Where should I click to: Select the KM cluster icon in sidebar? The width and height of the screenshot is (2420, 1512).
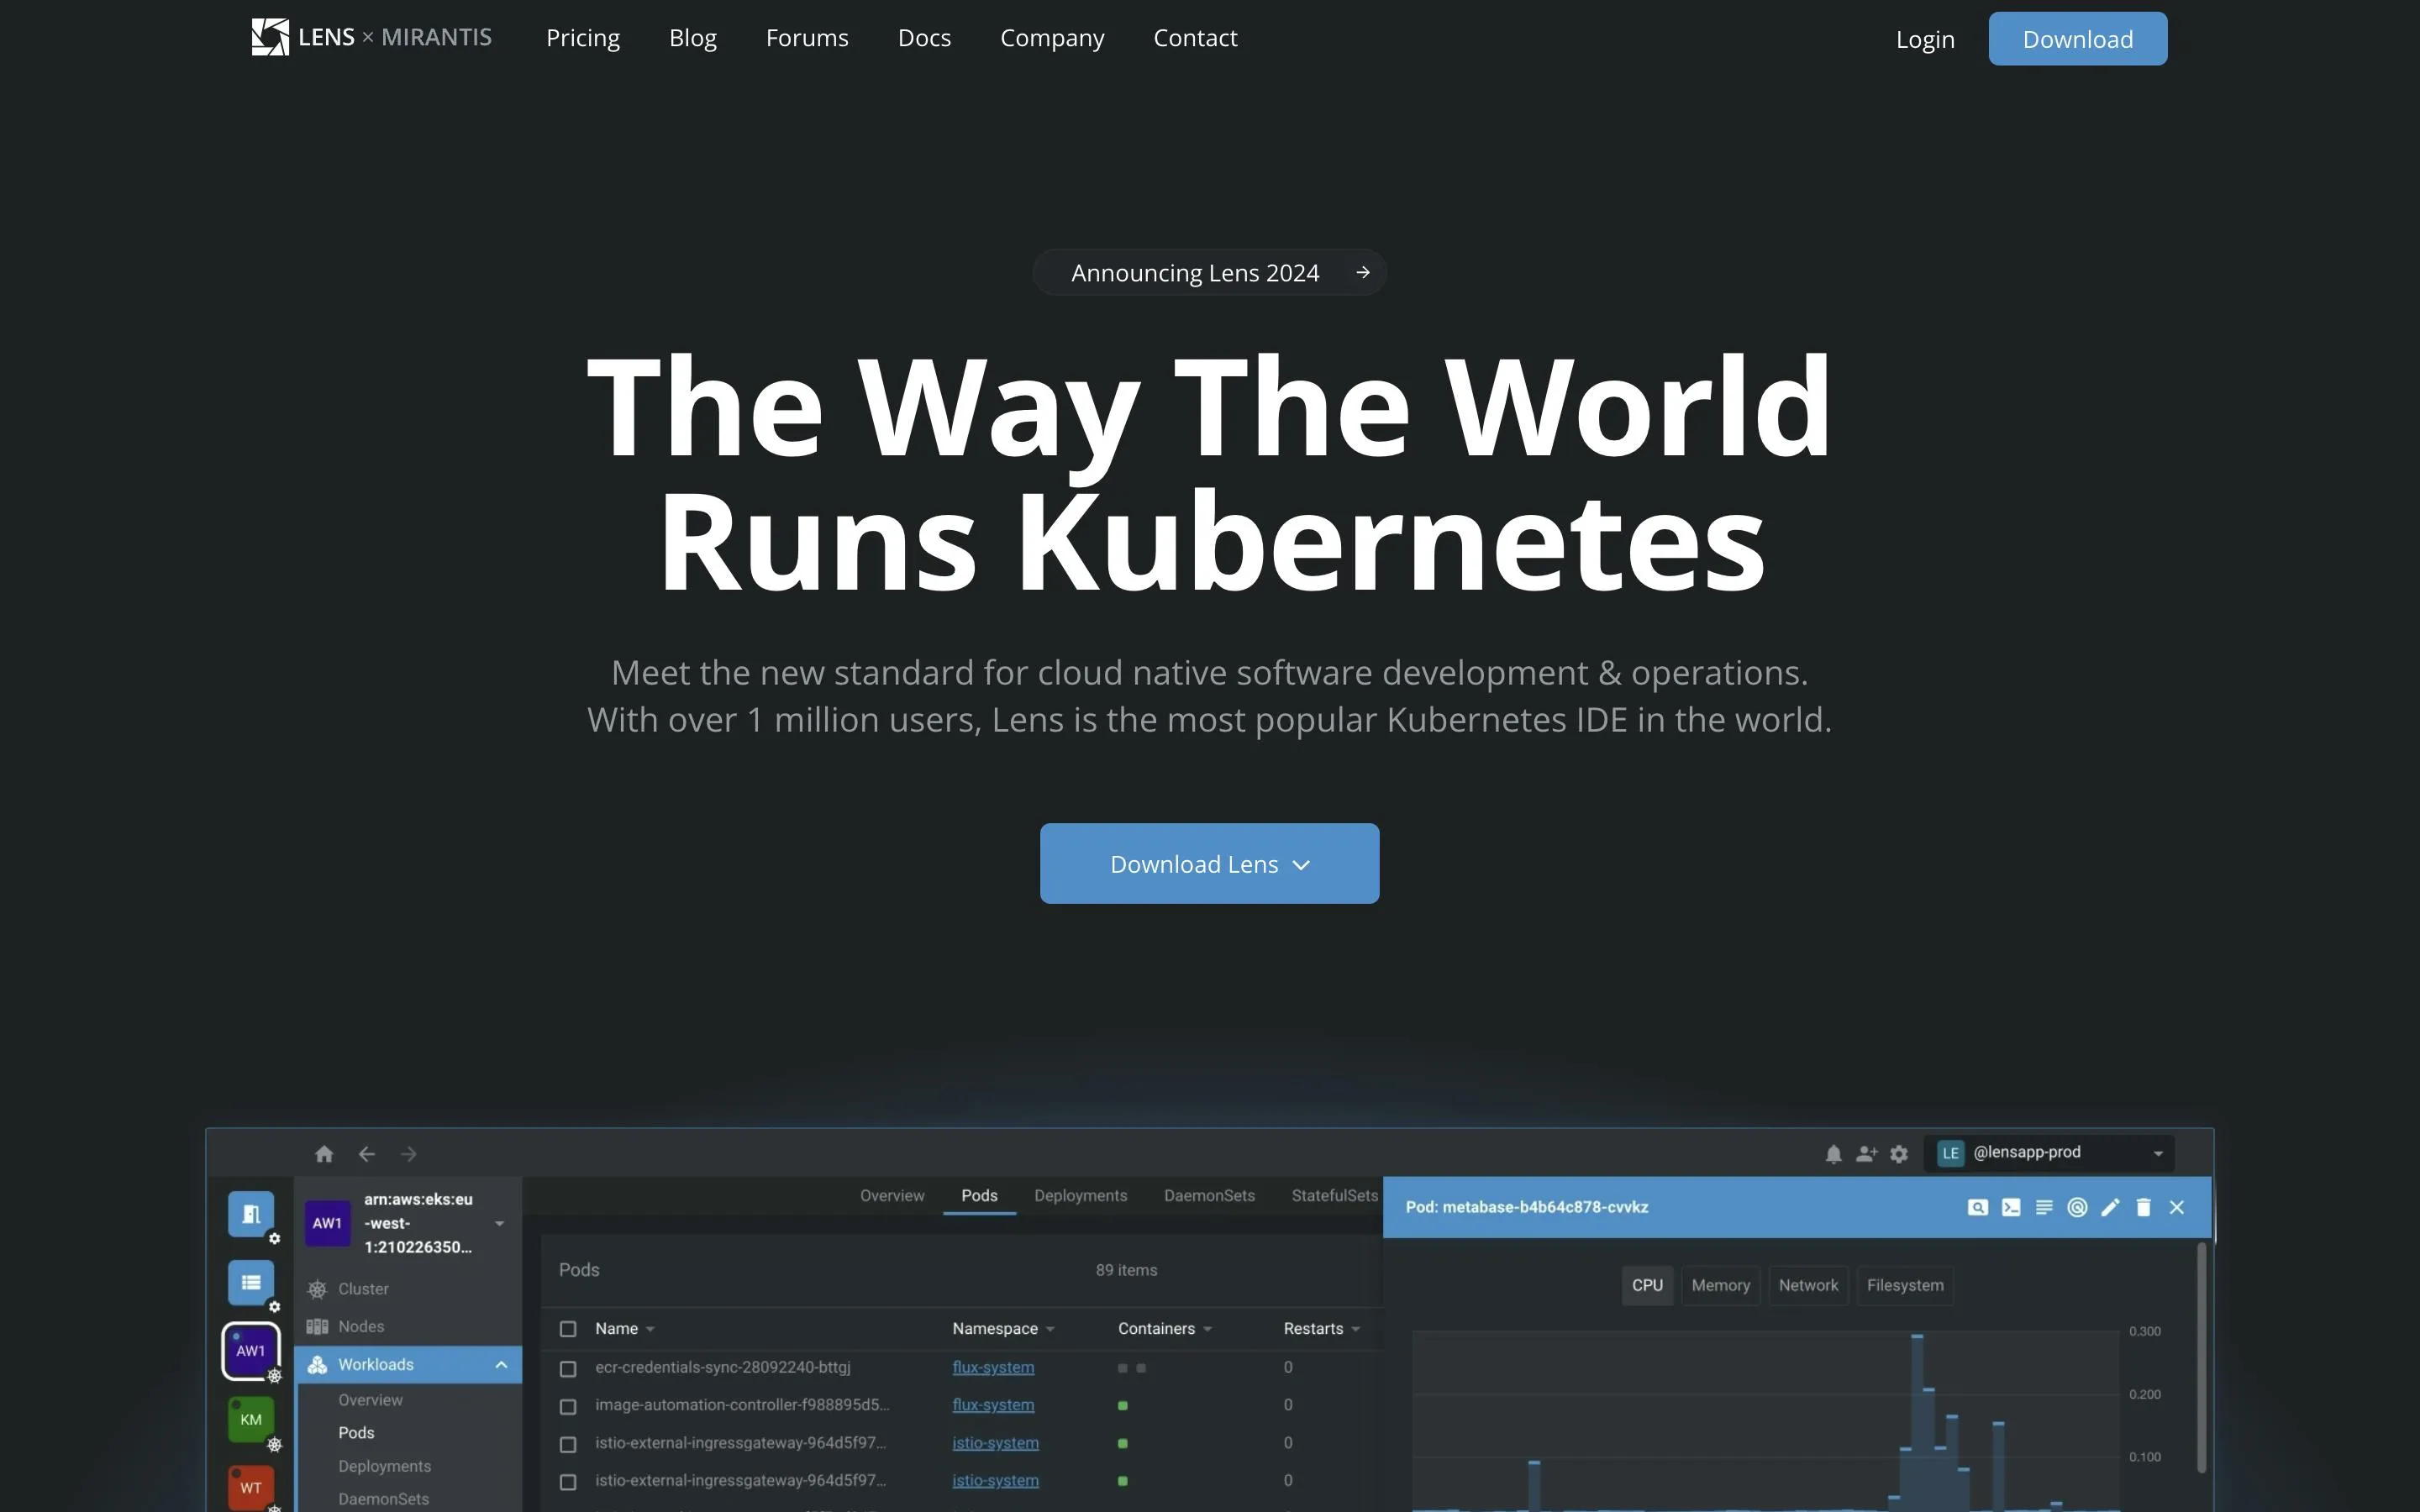[251, 1419]
